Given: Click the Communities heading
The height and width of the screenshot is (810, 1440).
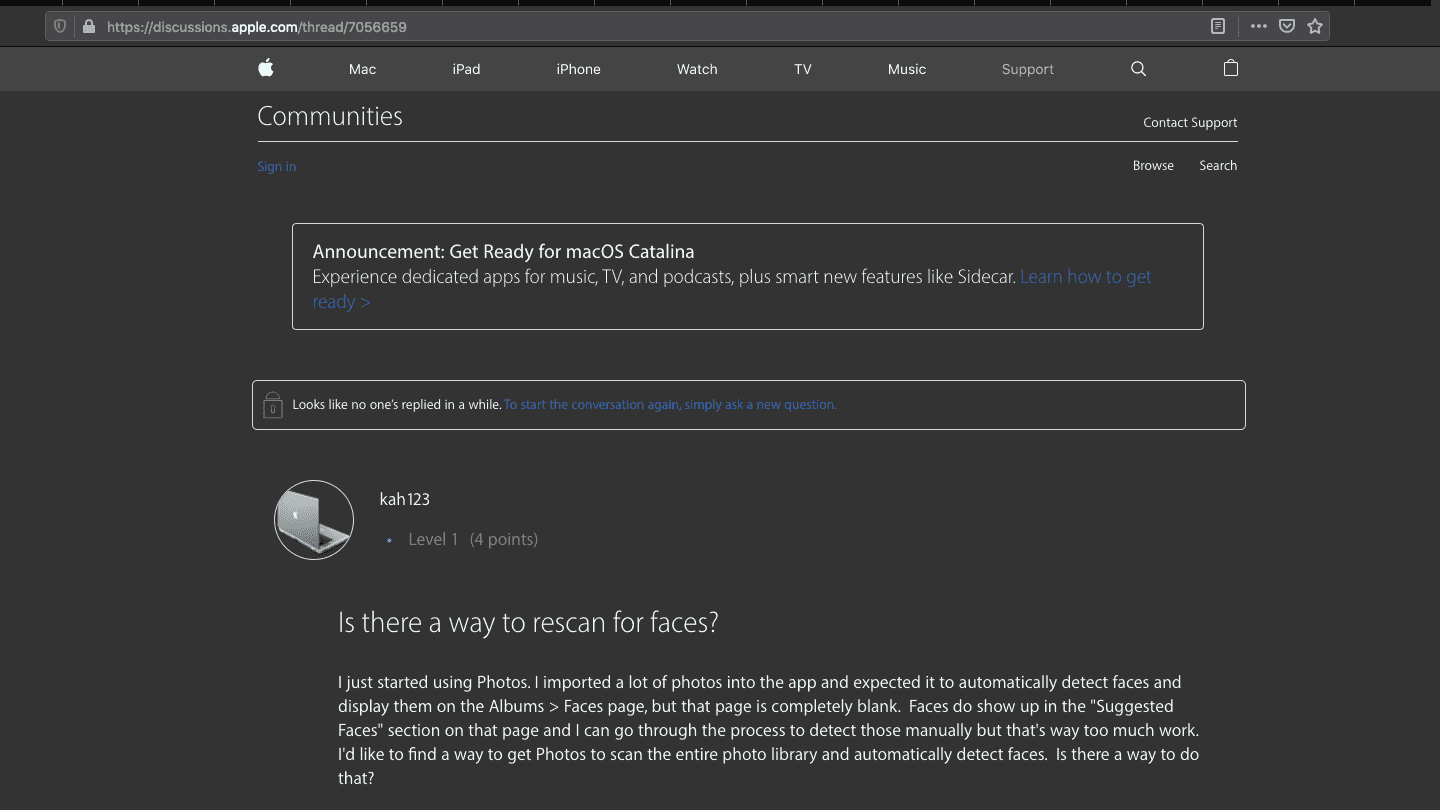Looking at the screenshot, I should pos(330,116).
